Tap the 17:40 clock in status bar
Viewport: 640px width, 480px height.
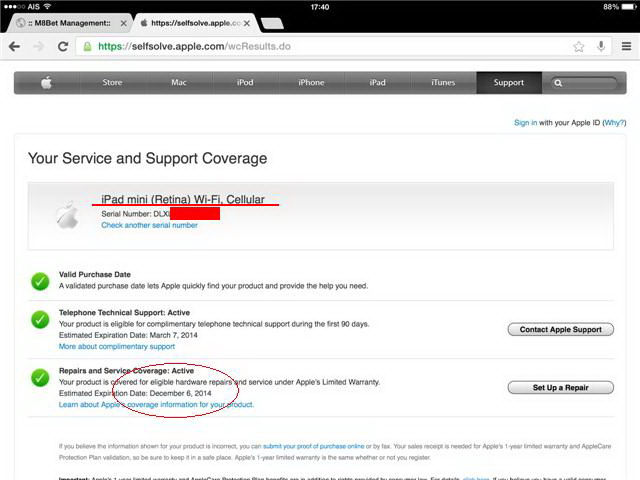coord(320,7)
